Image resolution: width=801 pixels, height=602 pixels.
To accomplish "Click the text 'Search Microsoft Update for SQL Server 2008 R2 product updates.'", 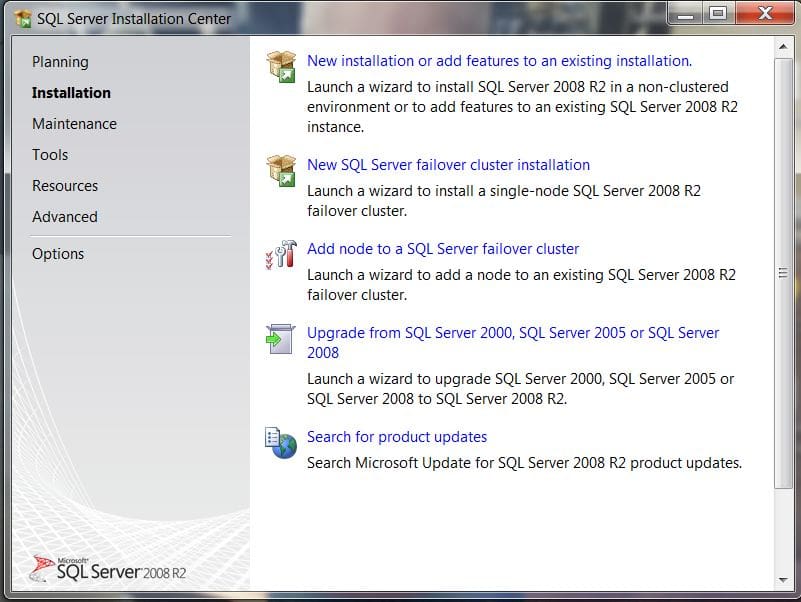I will coord(524,463).
